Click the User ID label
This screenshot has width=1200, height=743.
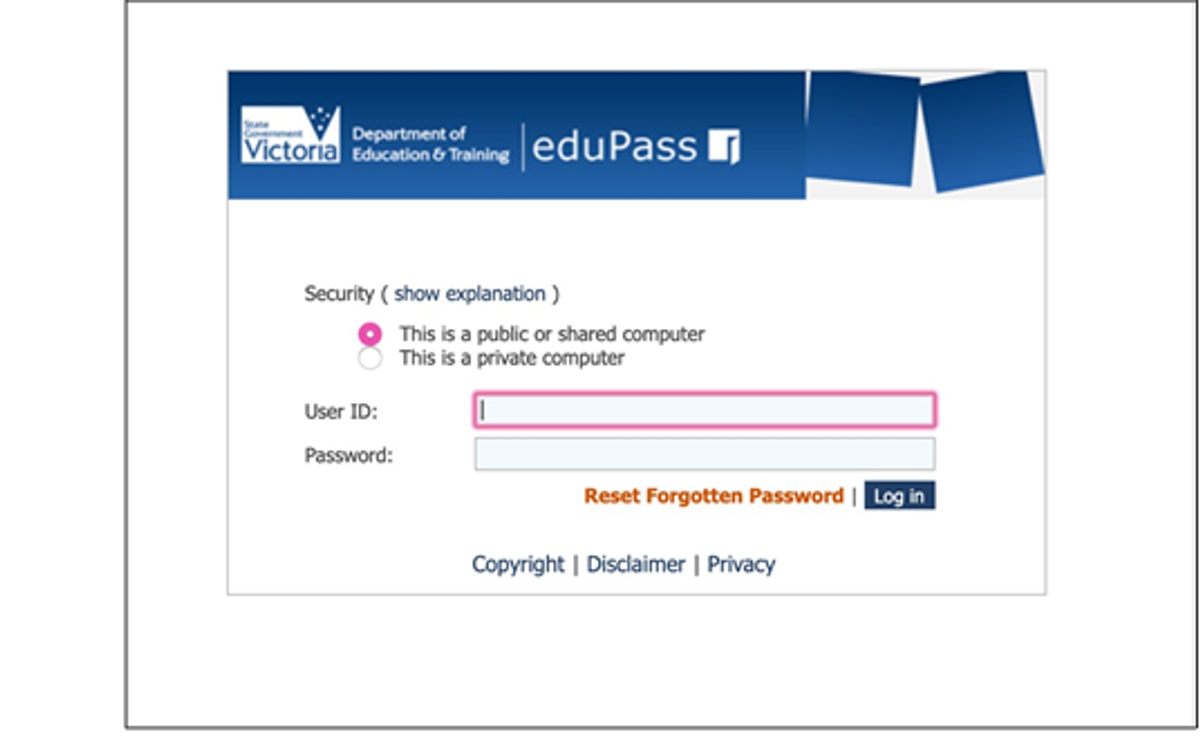(x=341, y=412)
